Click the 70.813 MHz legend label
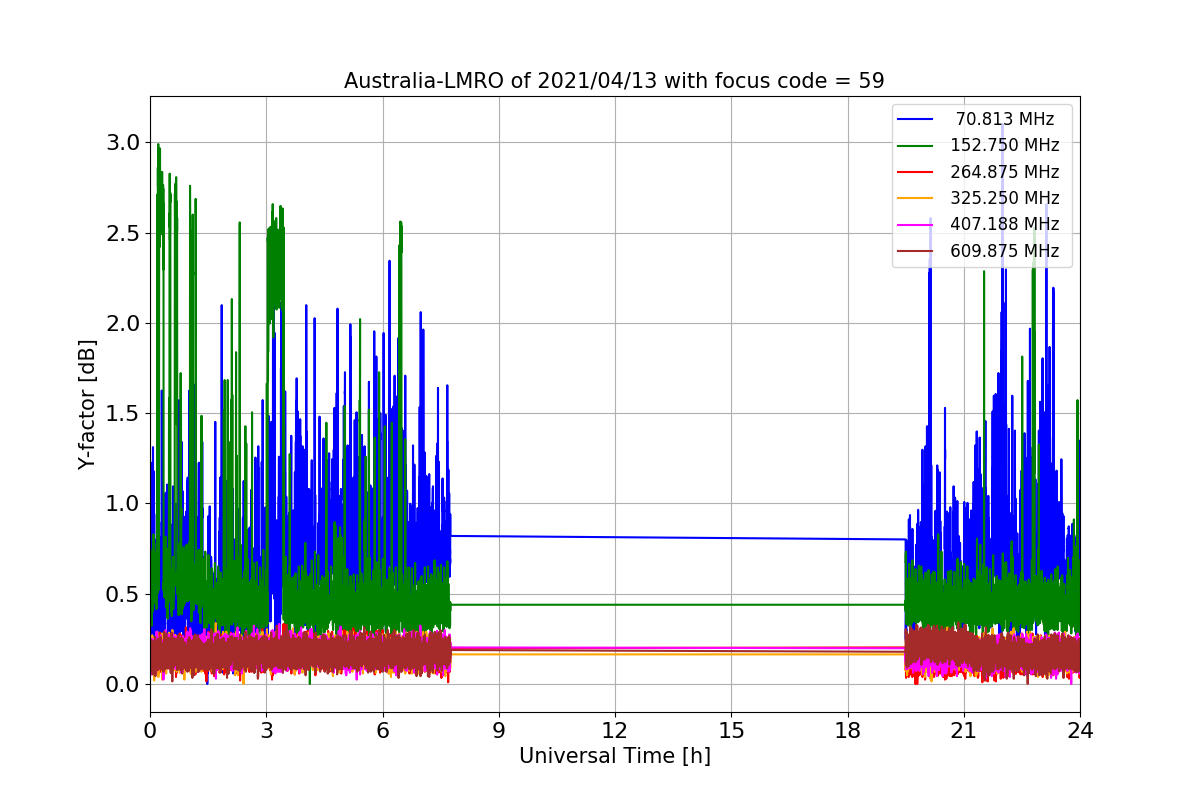Screen dimensions: 1200x800 tap(1005, 119)
